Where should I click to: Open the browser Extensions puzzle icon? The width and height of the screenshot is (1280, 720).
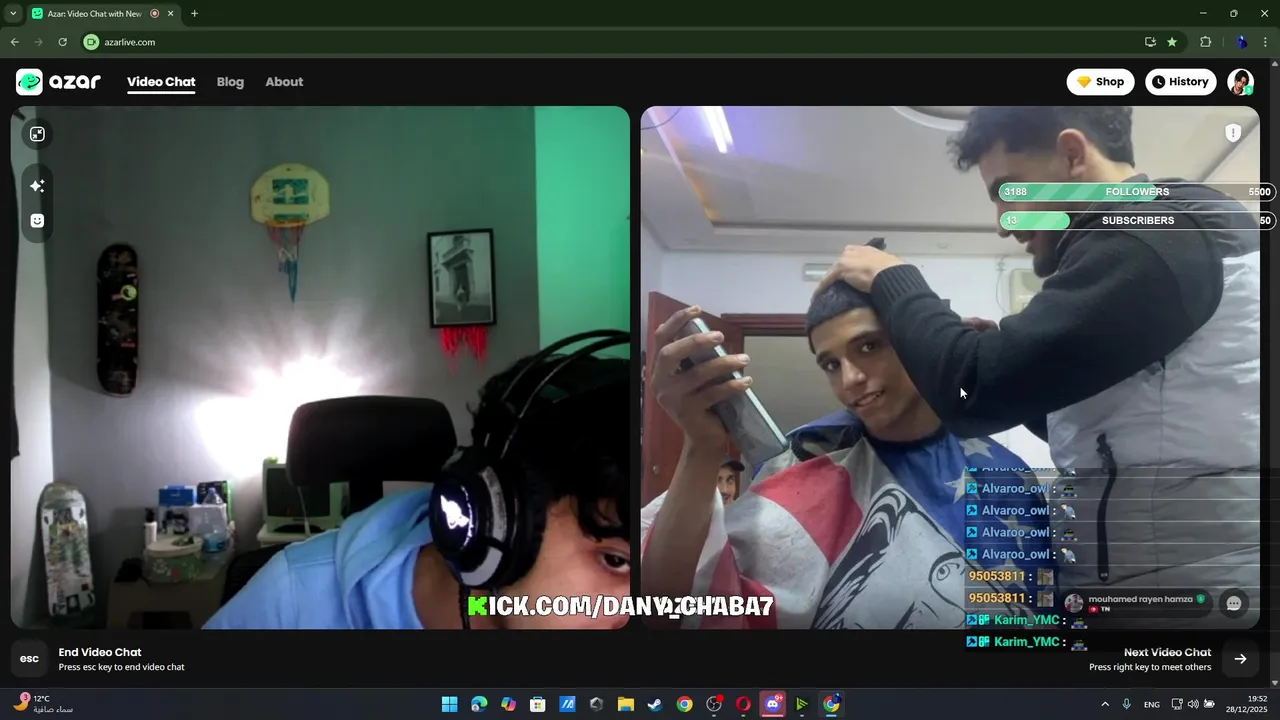click(x=1205, y=42)
